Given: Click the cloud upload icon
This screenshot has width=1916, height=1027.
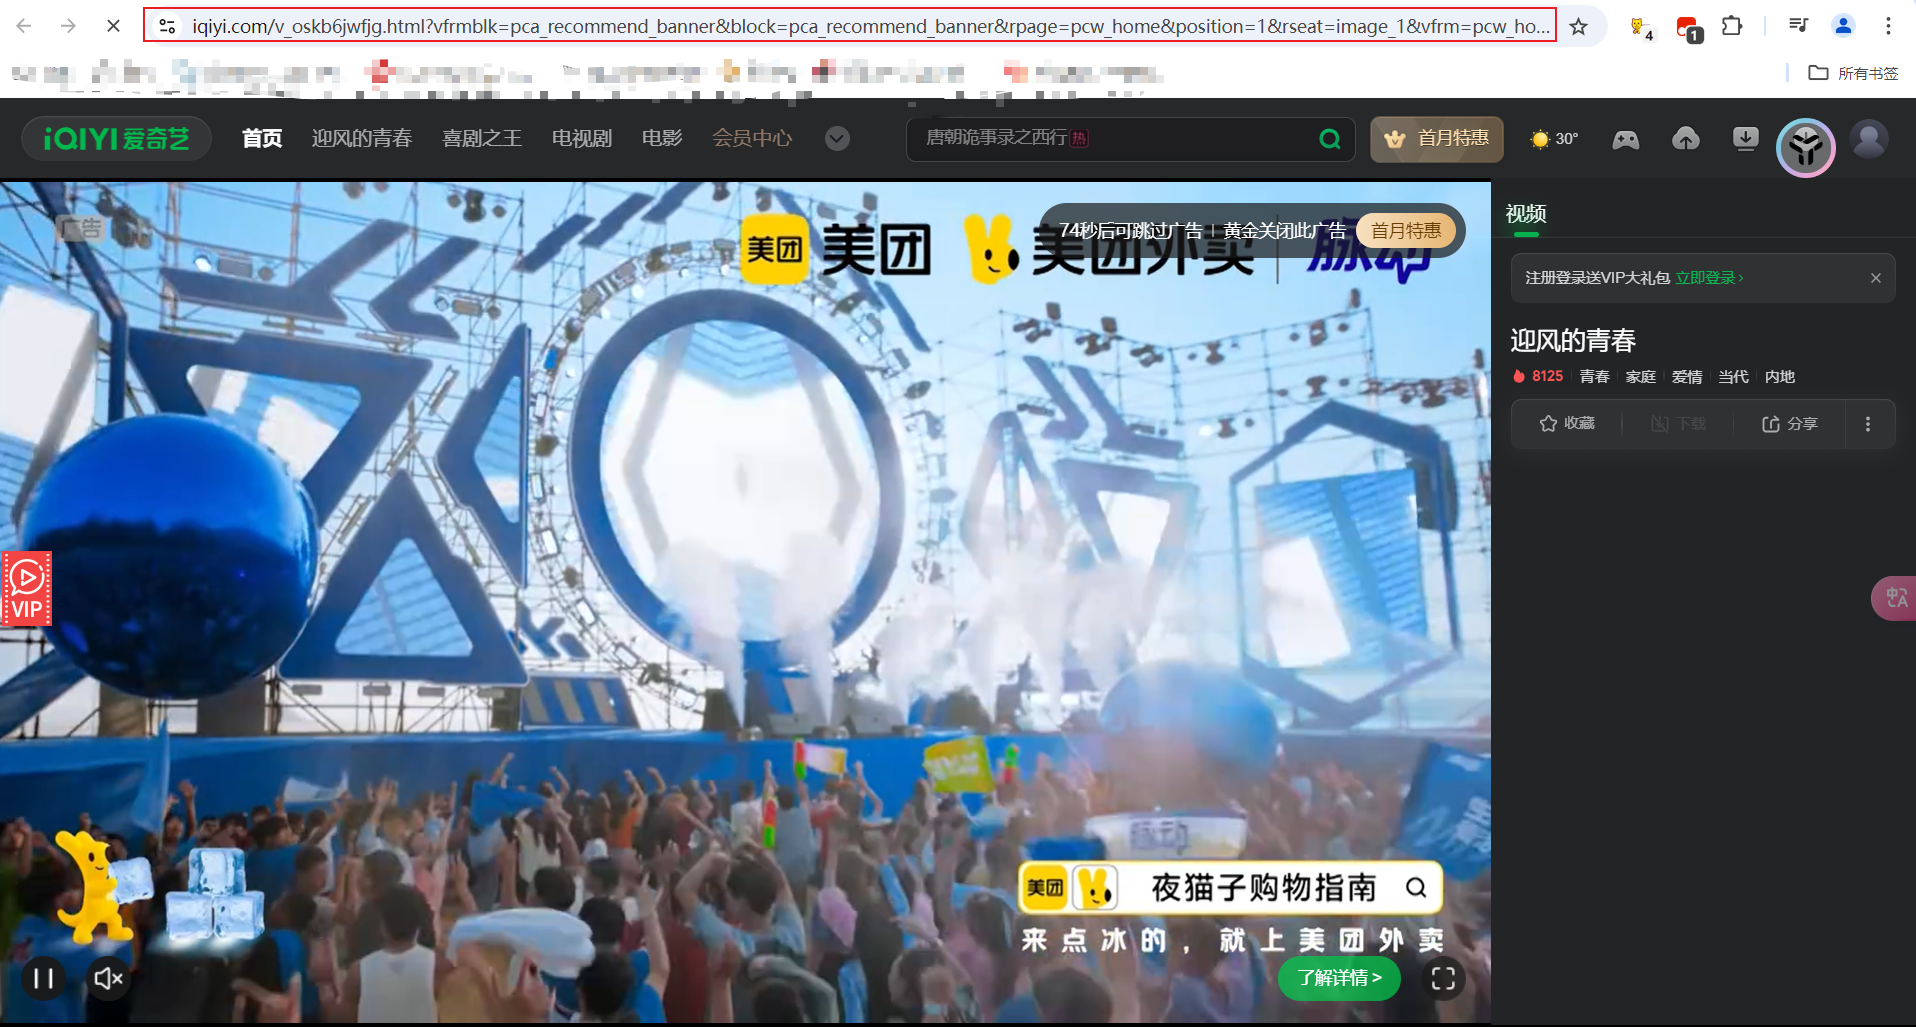Looking at the screenshot, I should click(1686, 139).
